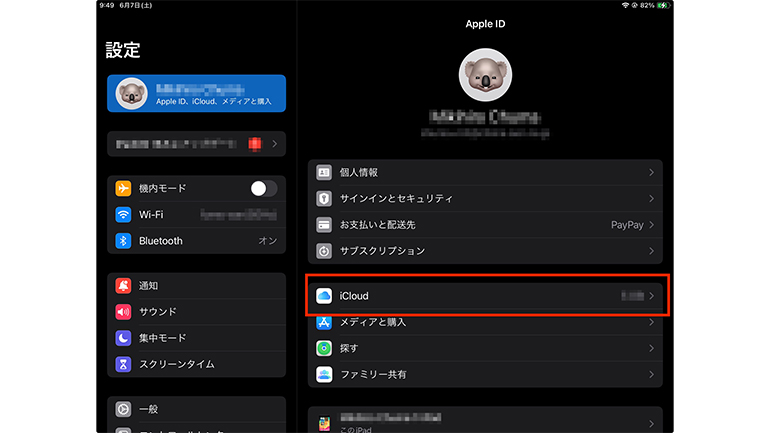
Task: Tap the PayPay payment value
Action: click(627, 225)
